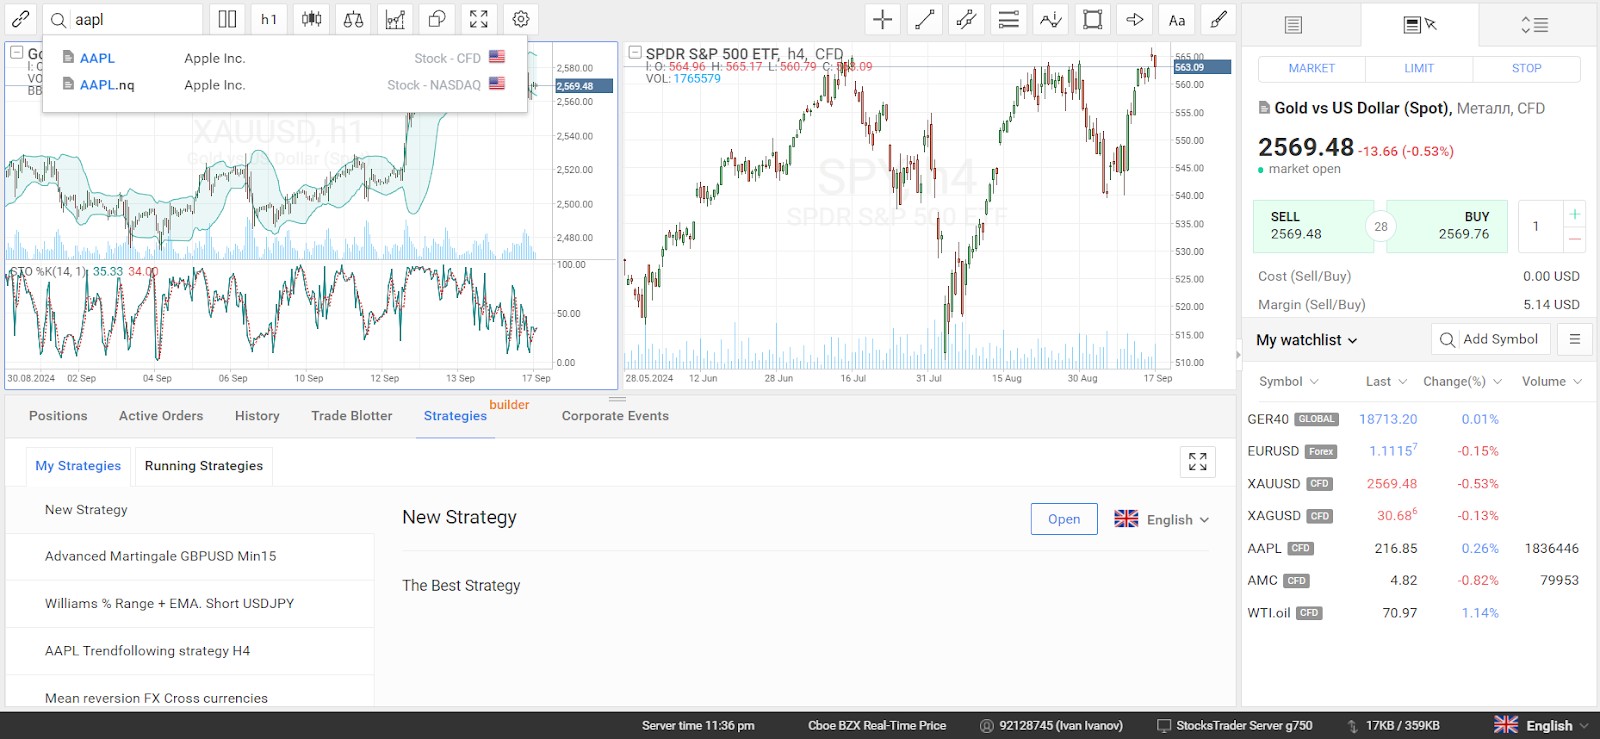
Task: Collapse the SPDR S&P 500 chart minus box
Action: [x=634, y=52]
